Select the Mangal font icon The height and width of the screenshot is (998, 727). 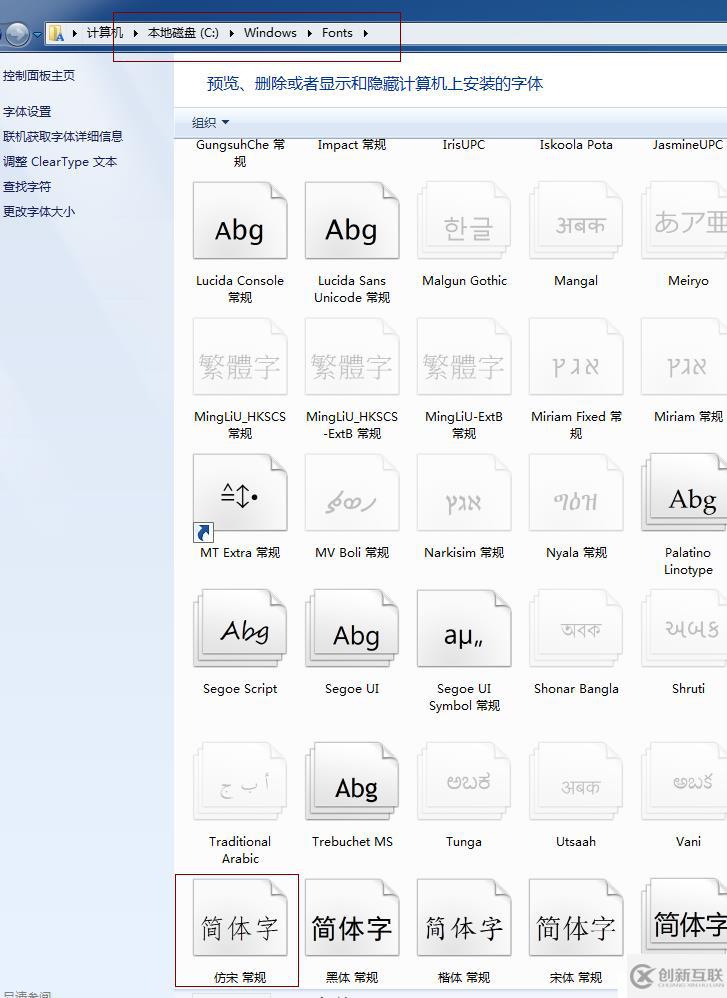coord(576,221)
